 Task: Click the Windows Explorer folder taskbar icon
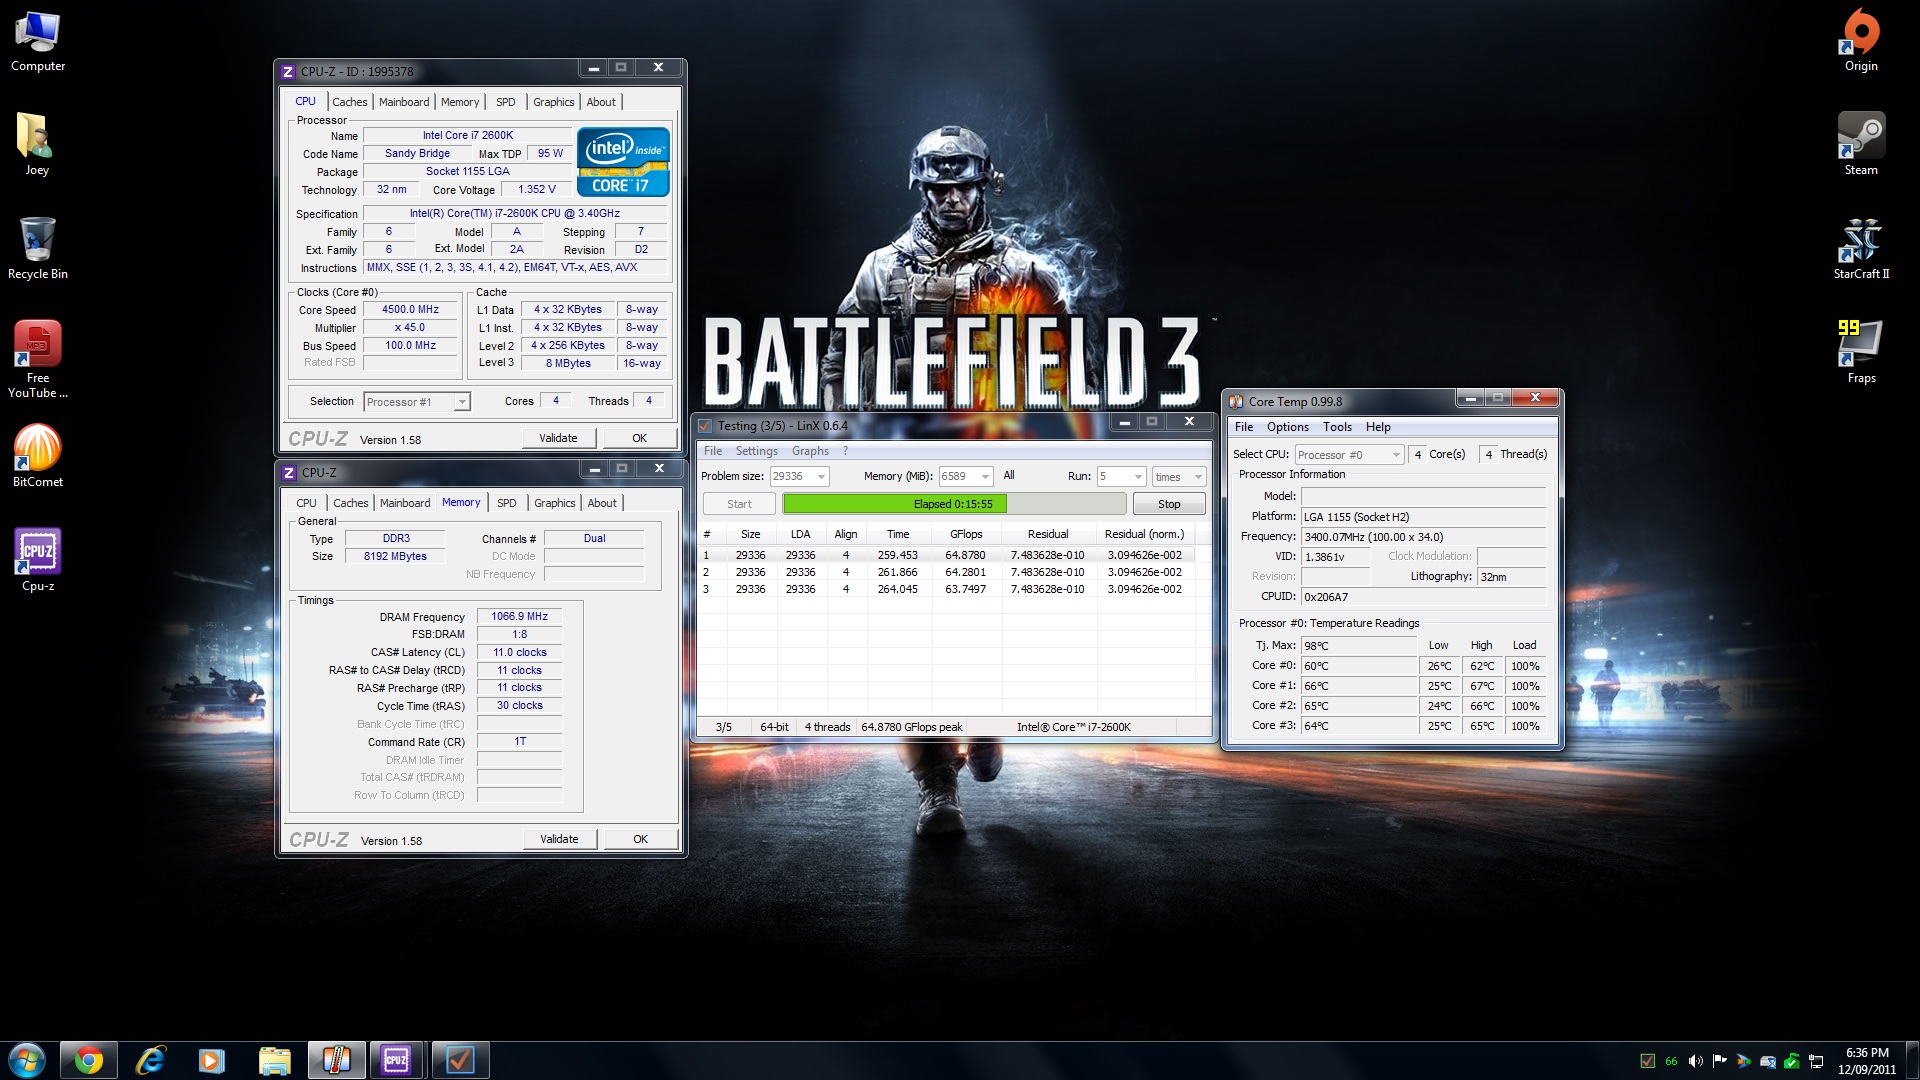274,1060
